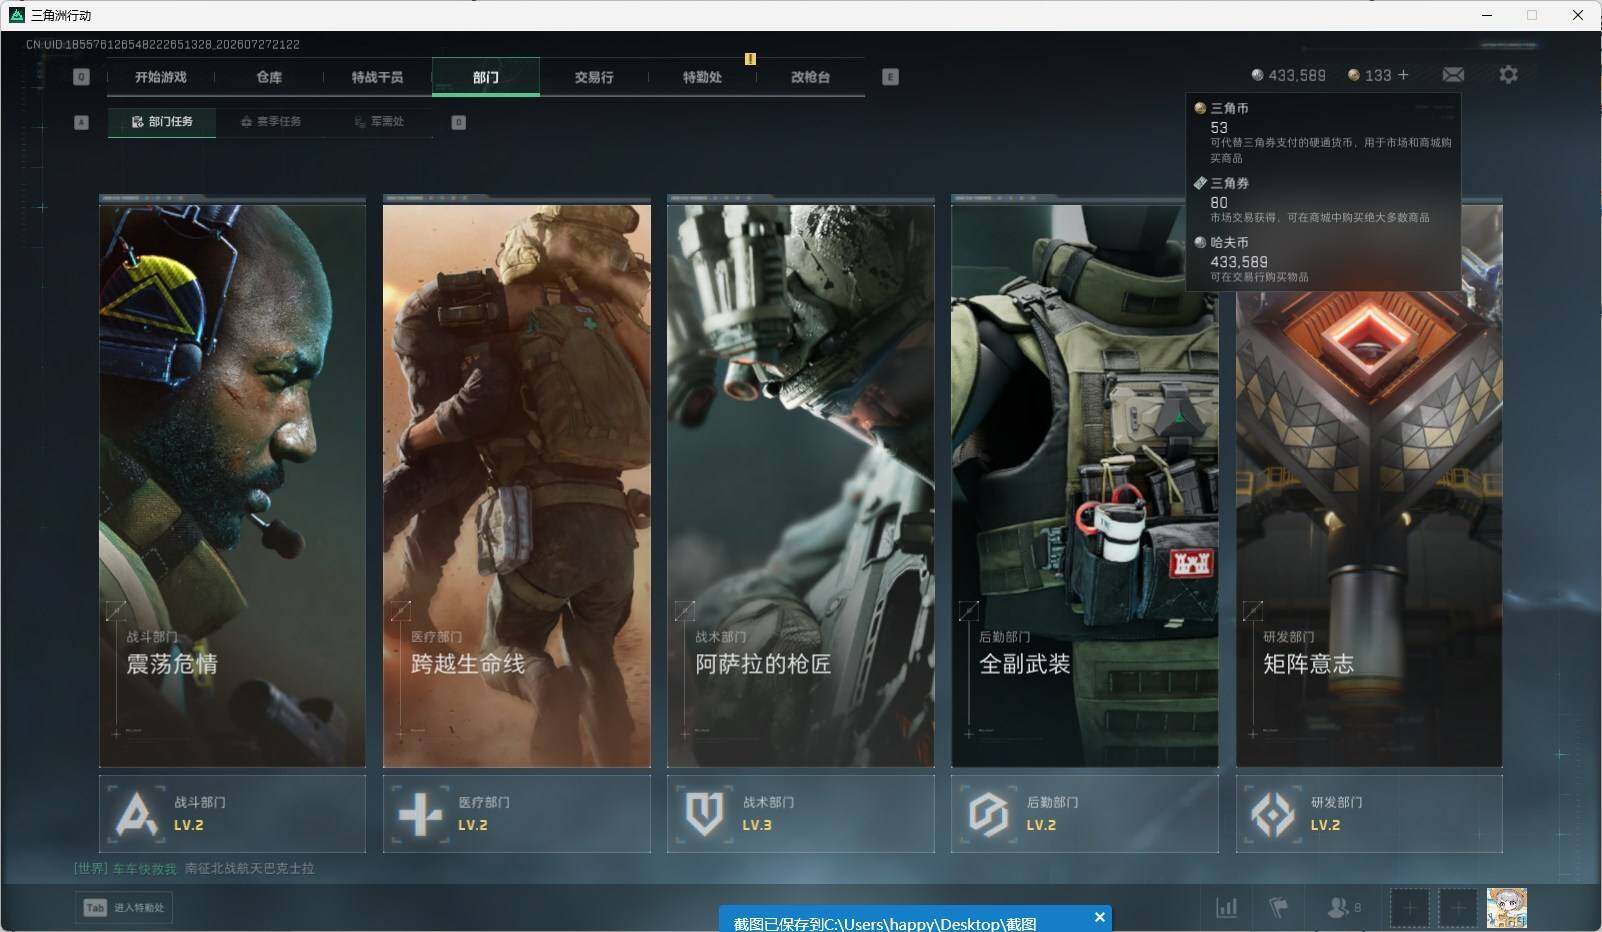Click the 三角洲行动 app icon in title bar
This screenshot has height=932, width=1602.
tap(16, 15)
